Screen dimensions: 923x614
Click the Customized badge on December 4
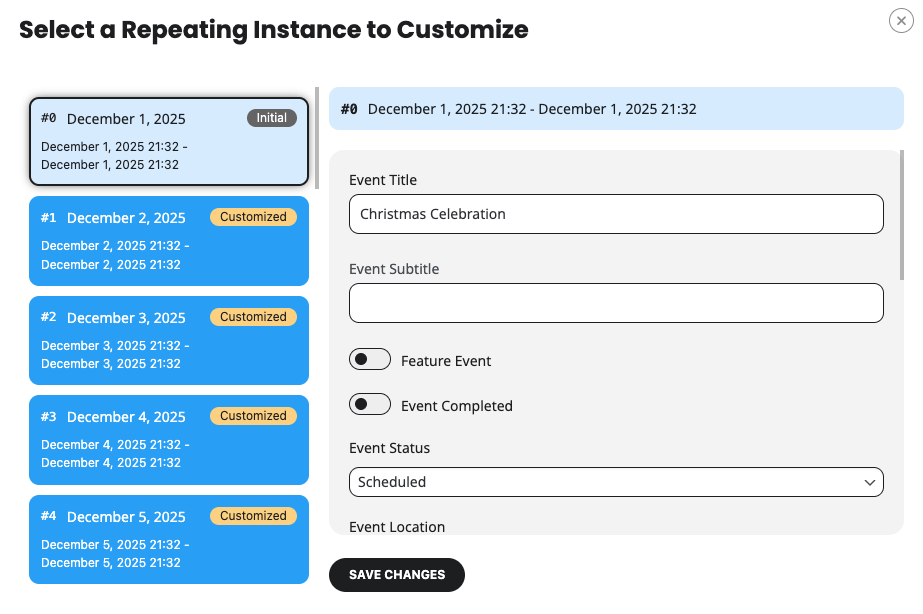click(x=253, y=416)
